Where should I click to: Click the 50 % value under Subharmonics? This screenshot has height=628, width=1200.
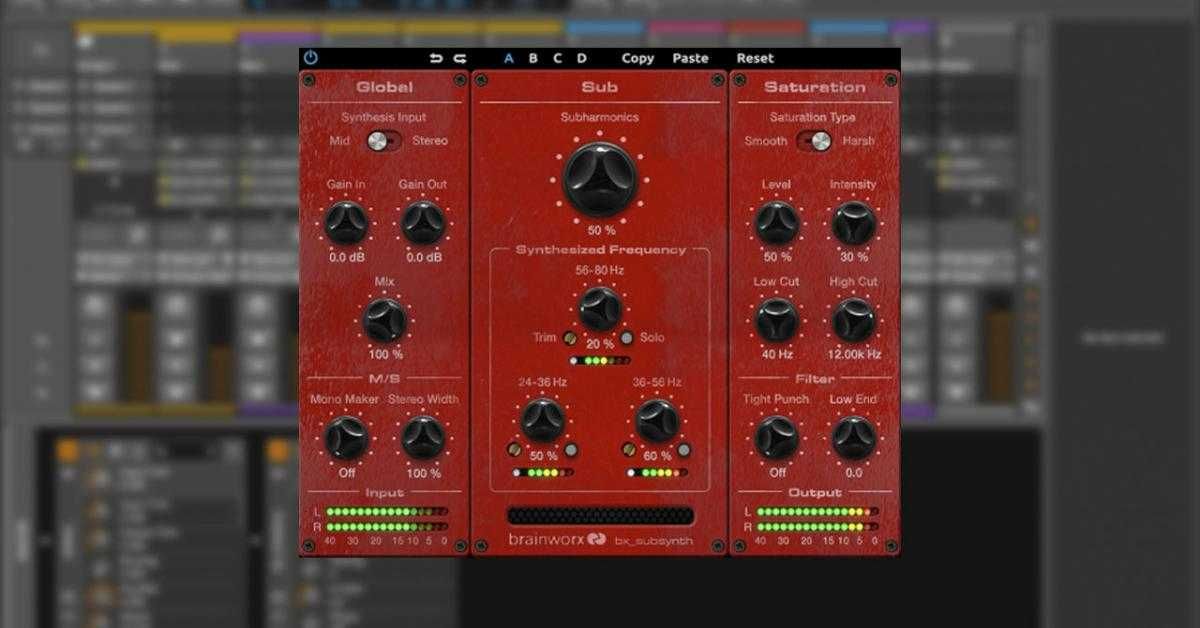click(601, 230)
